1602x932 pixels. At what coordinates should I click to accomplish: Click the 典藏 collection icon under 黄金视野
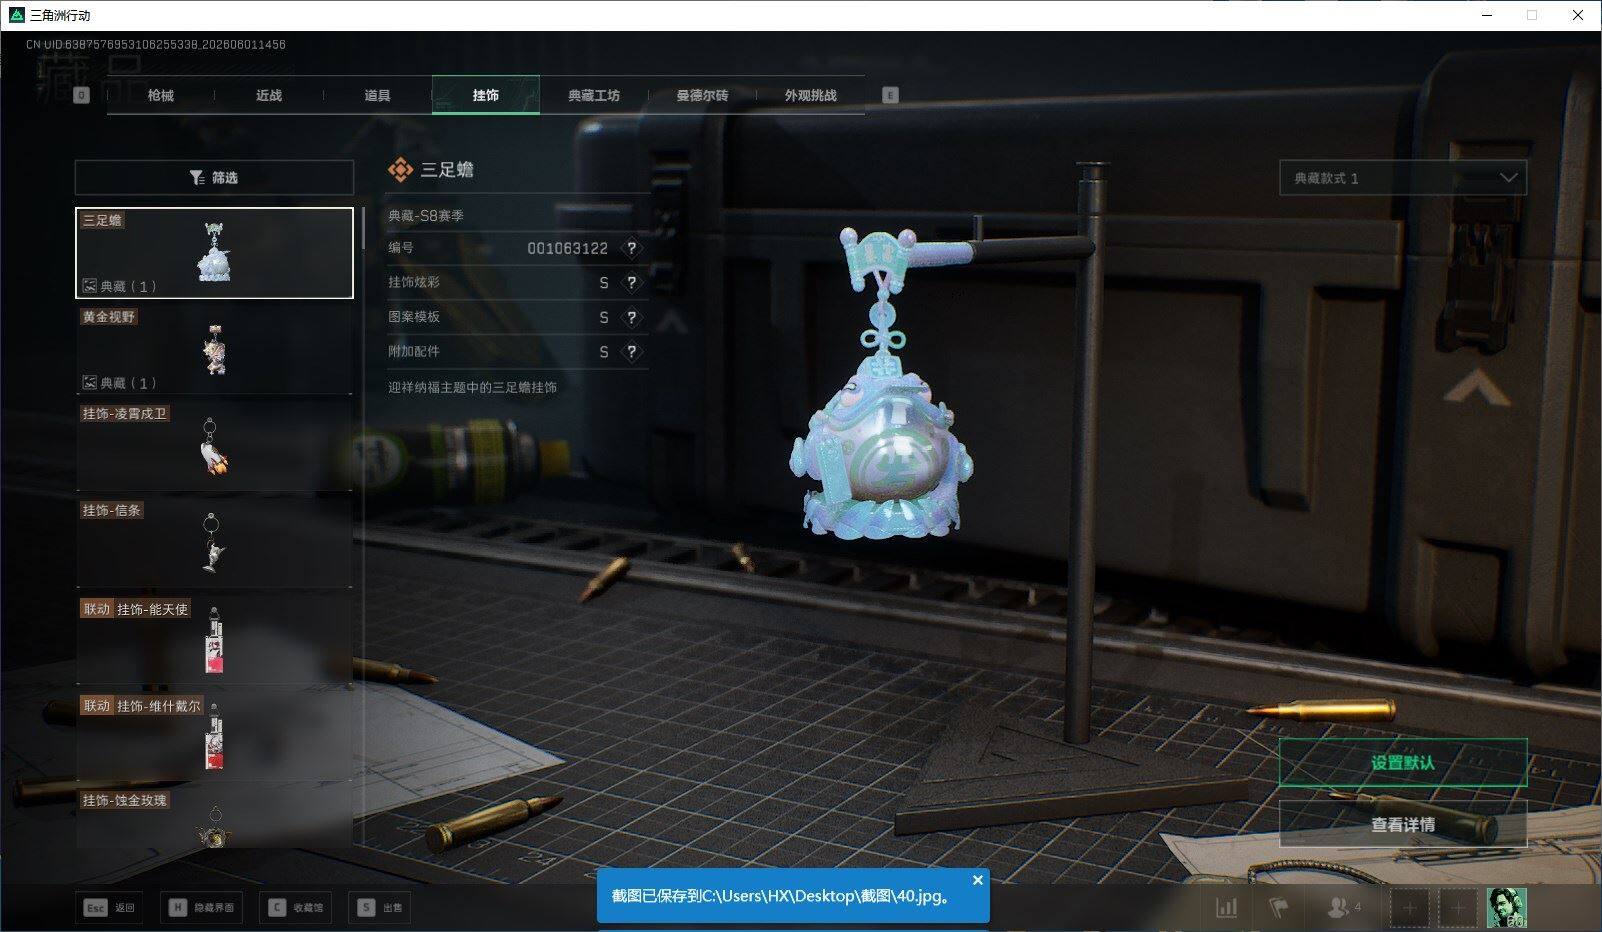tap(90, 383)
